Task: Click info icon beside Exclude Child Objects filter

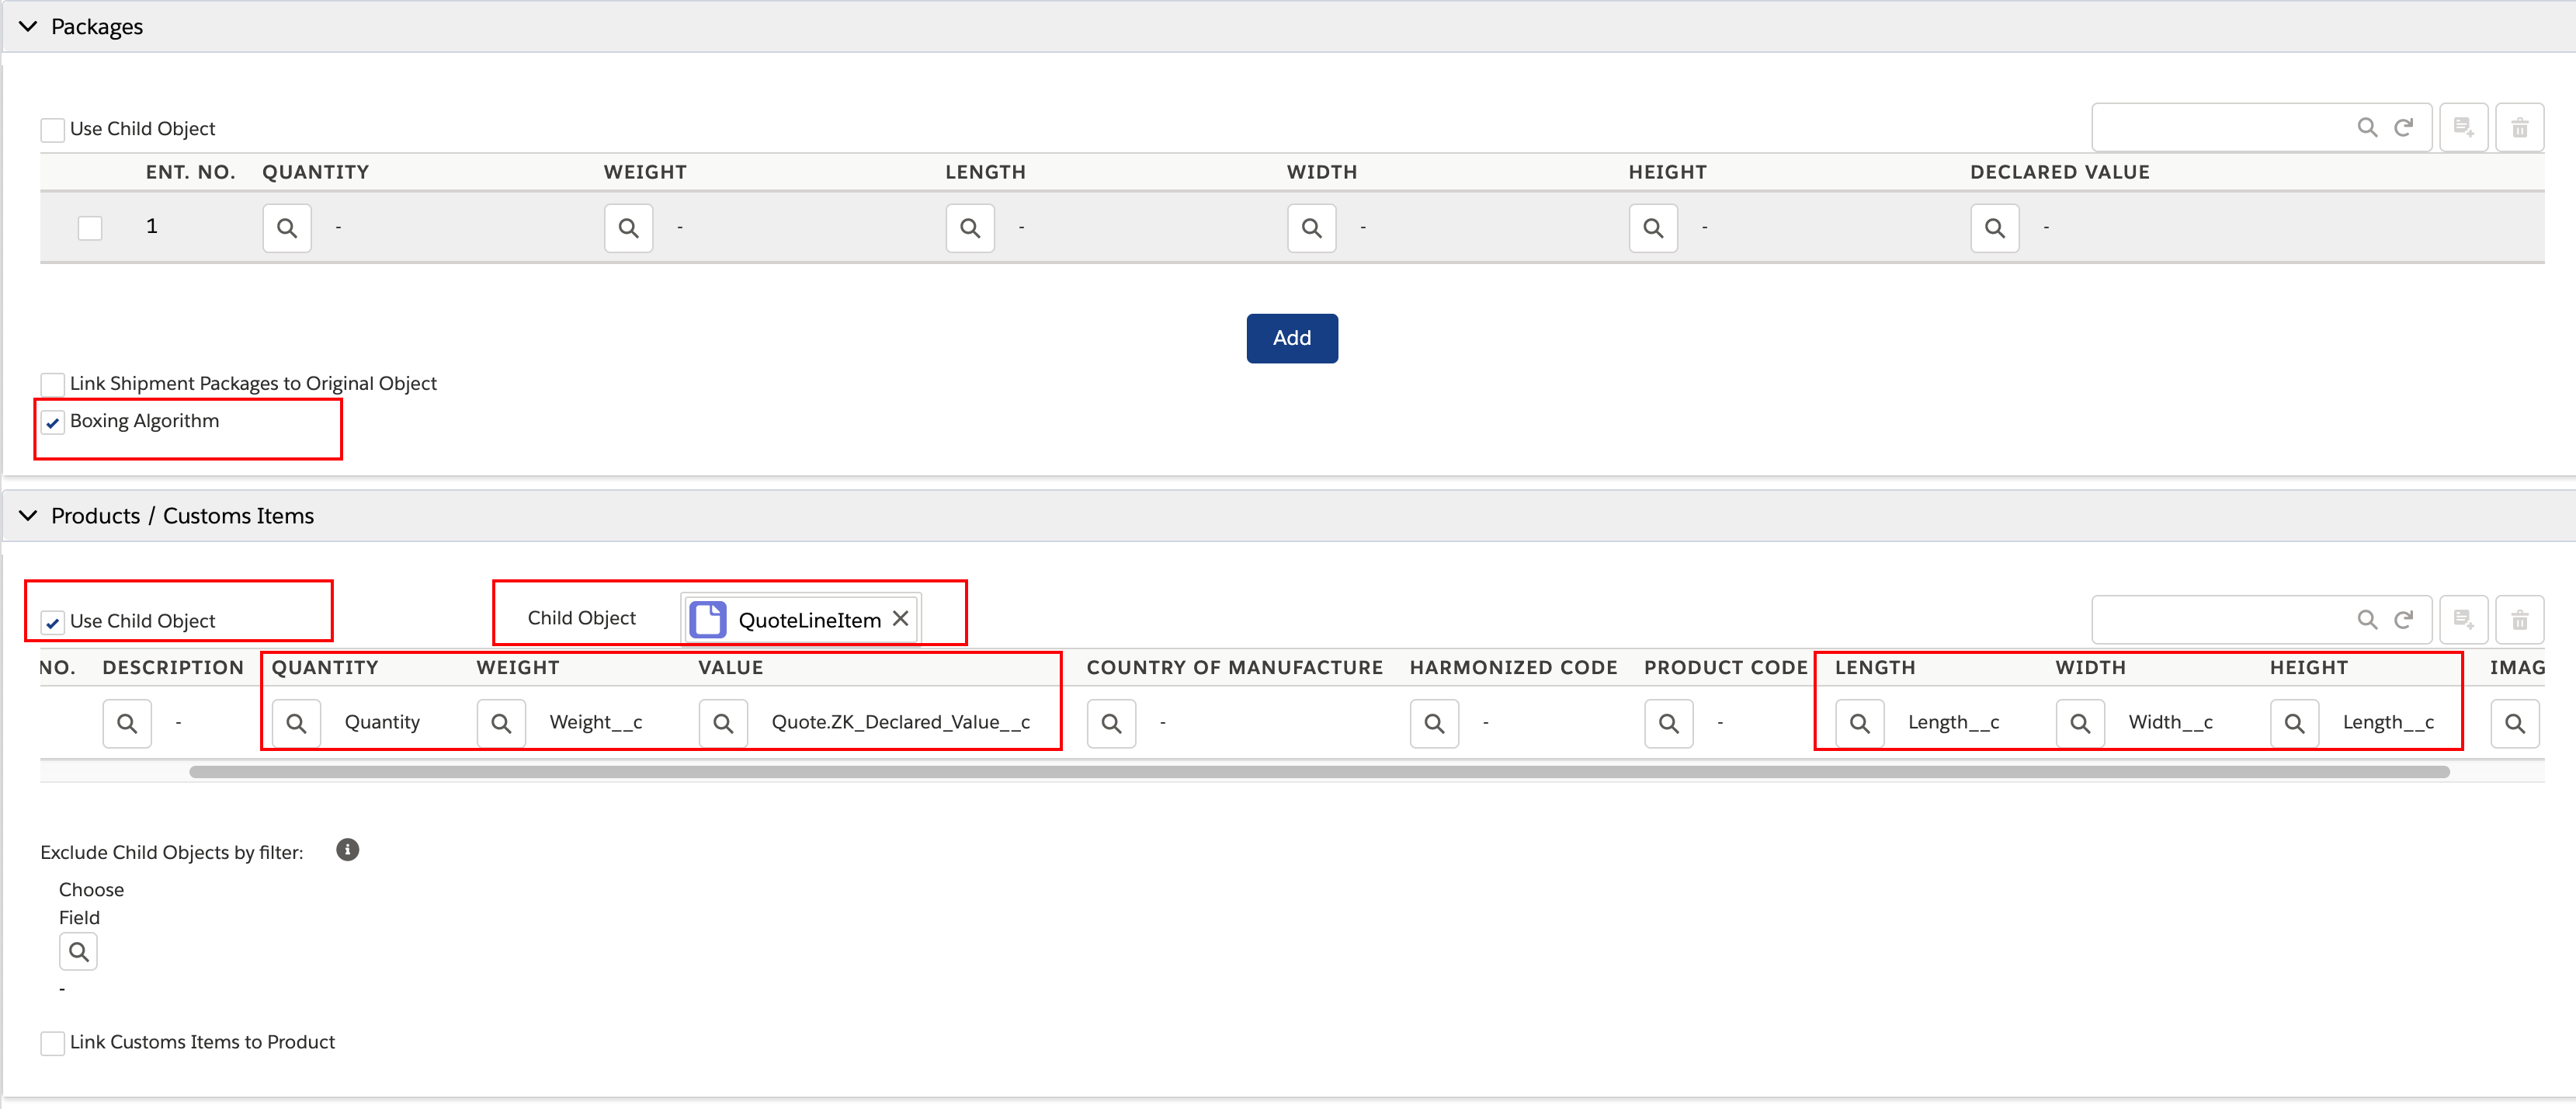Action: pyautogui.click(x=347, y=850)
